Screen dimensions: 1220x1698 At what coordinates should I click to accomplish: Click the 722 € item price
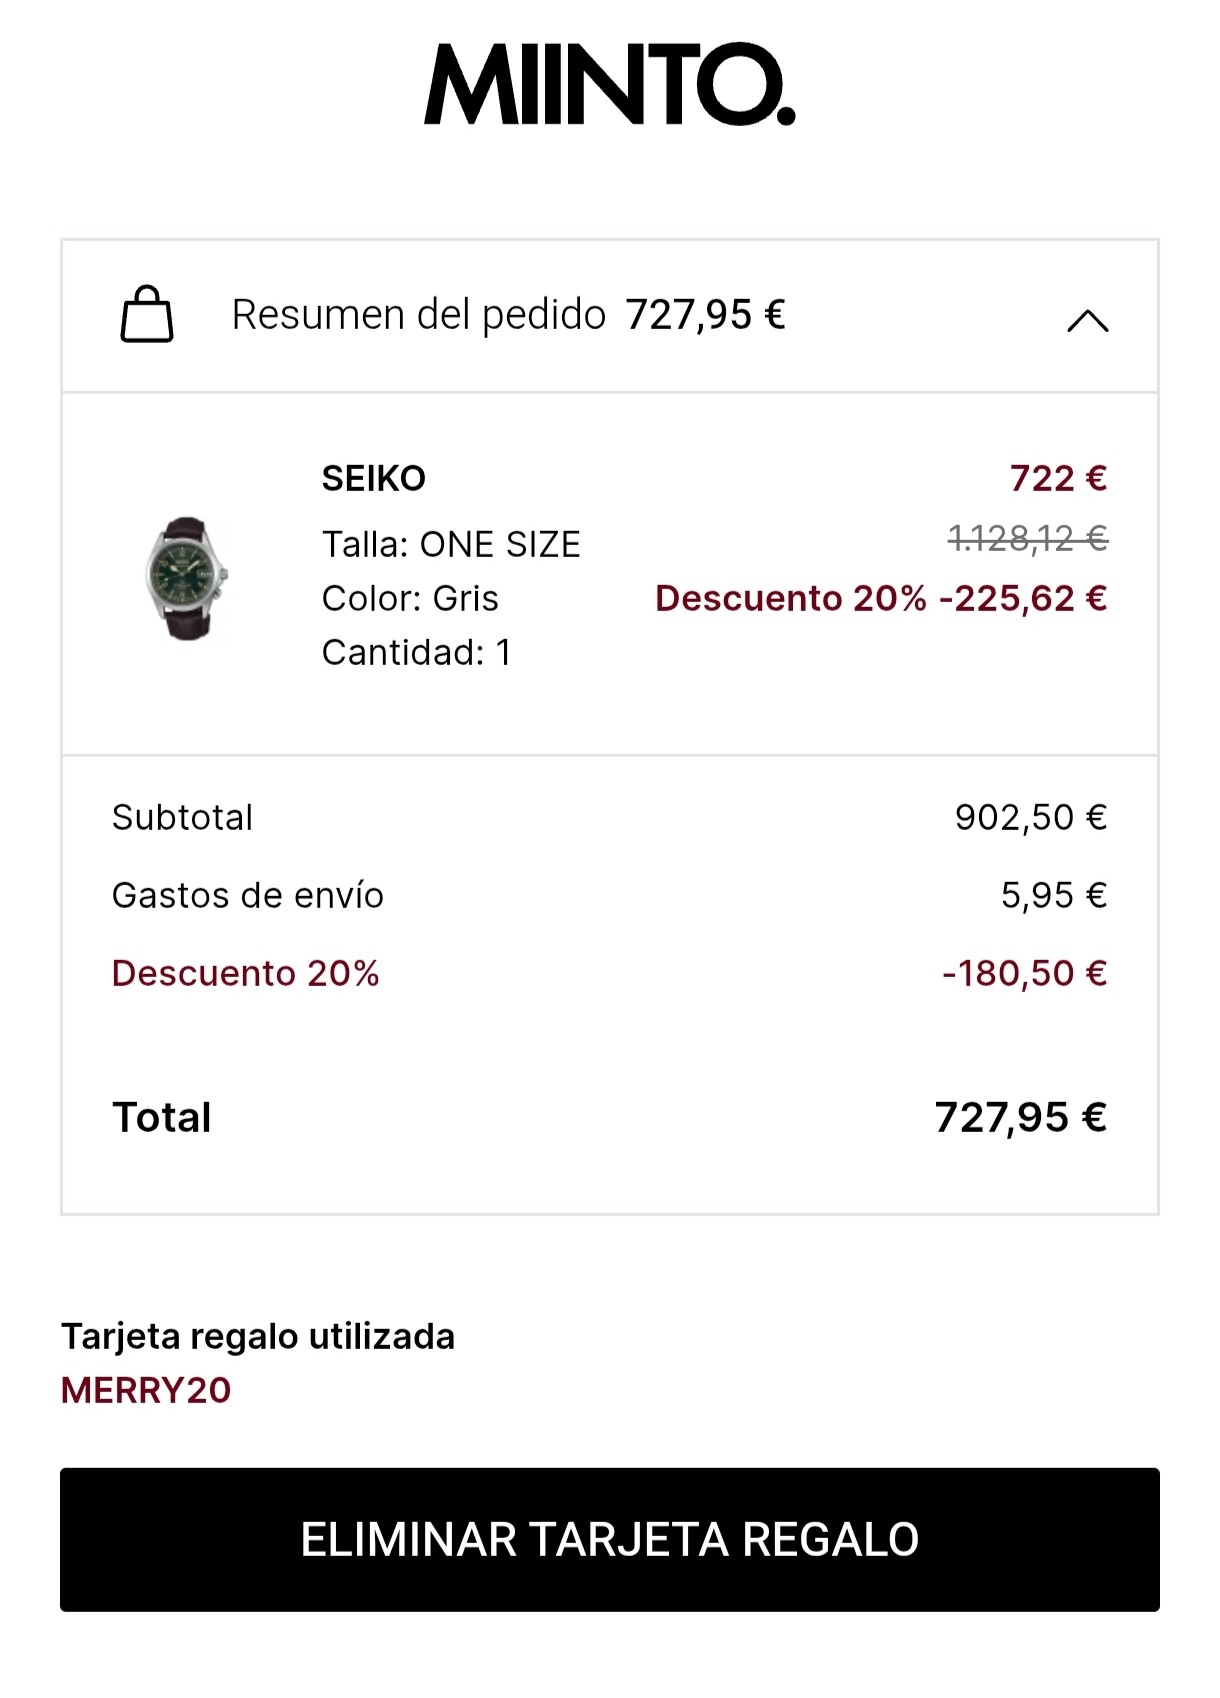pos(1058,479)
